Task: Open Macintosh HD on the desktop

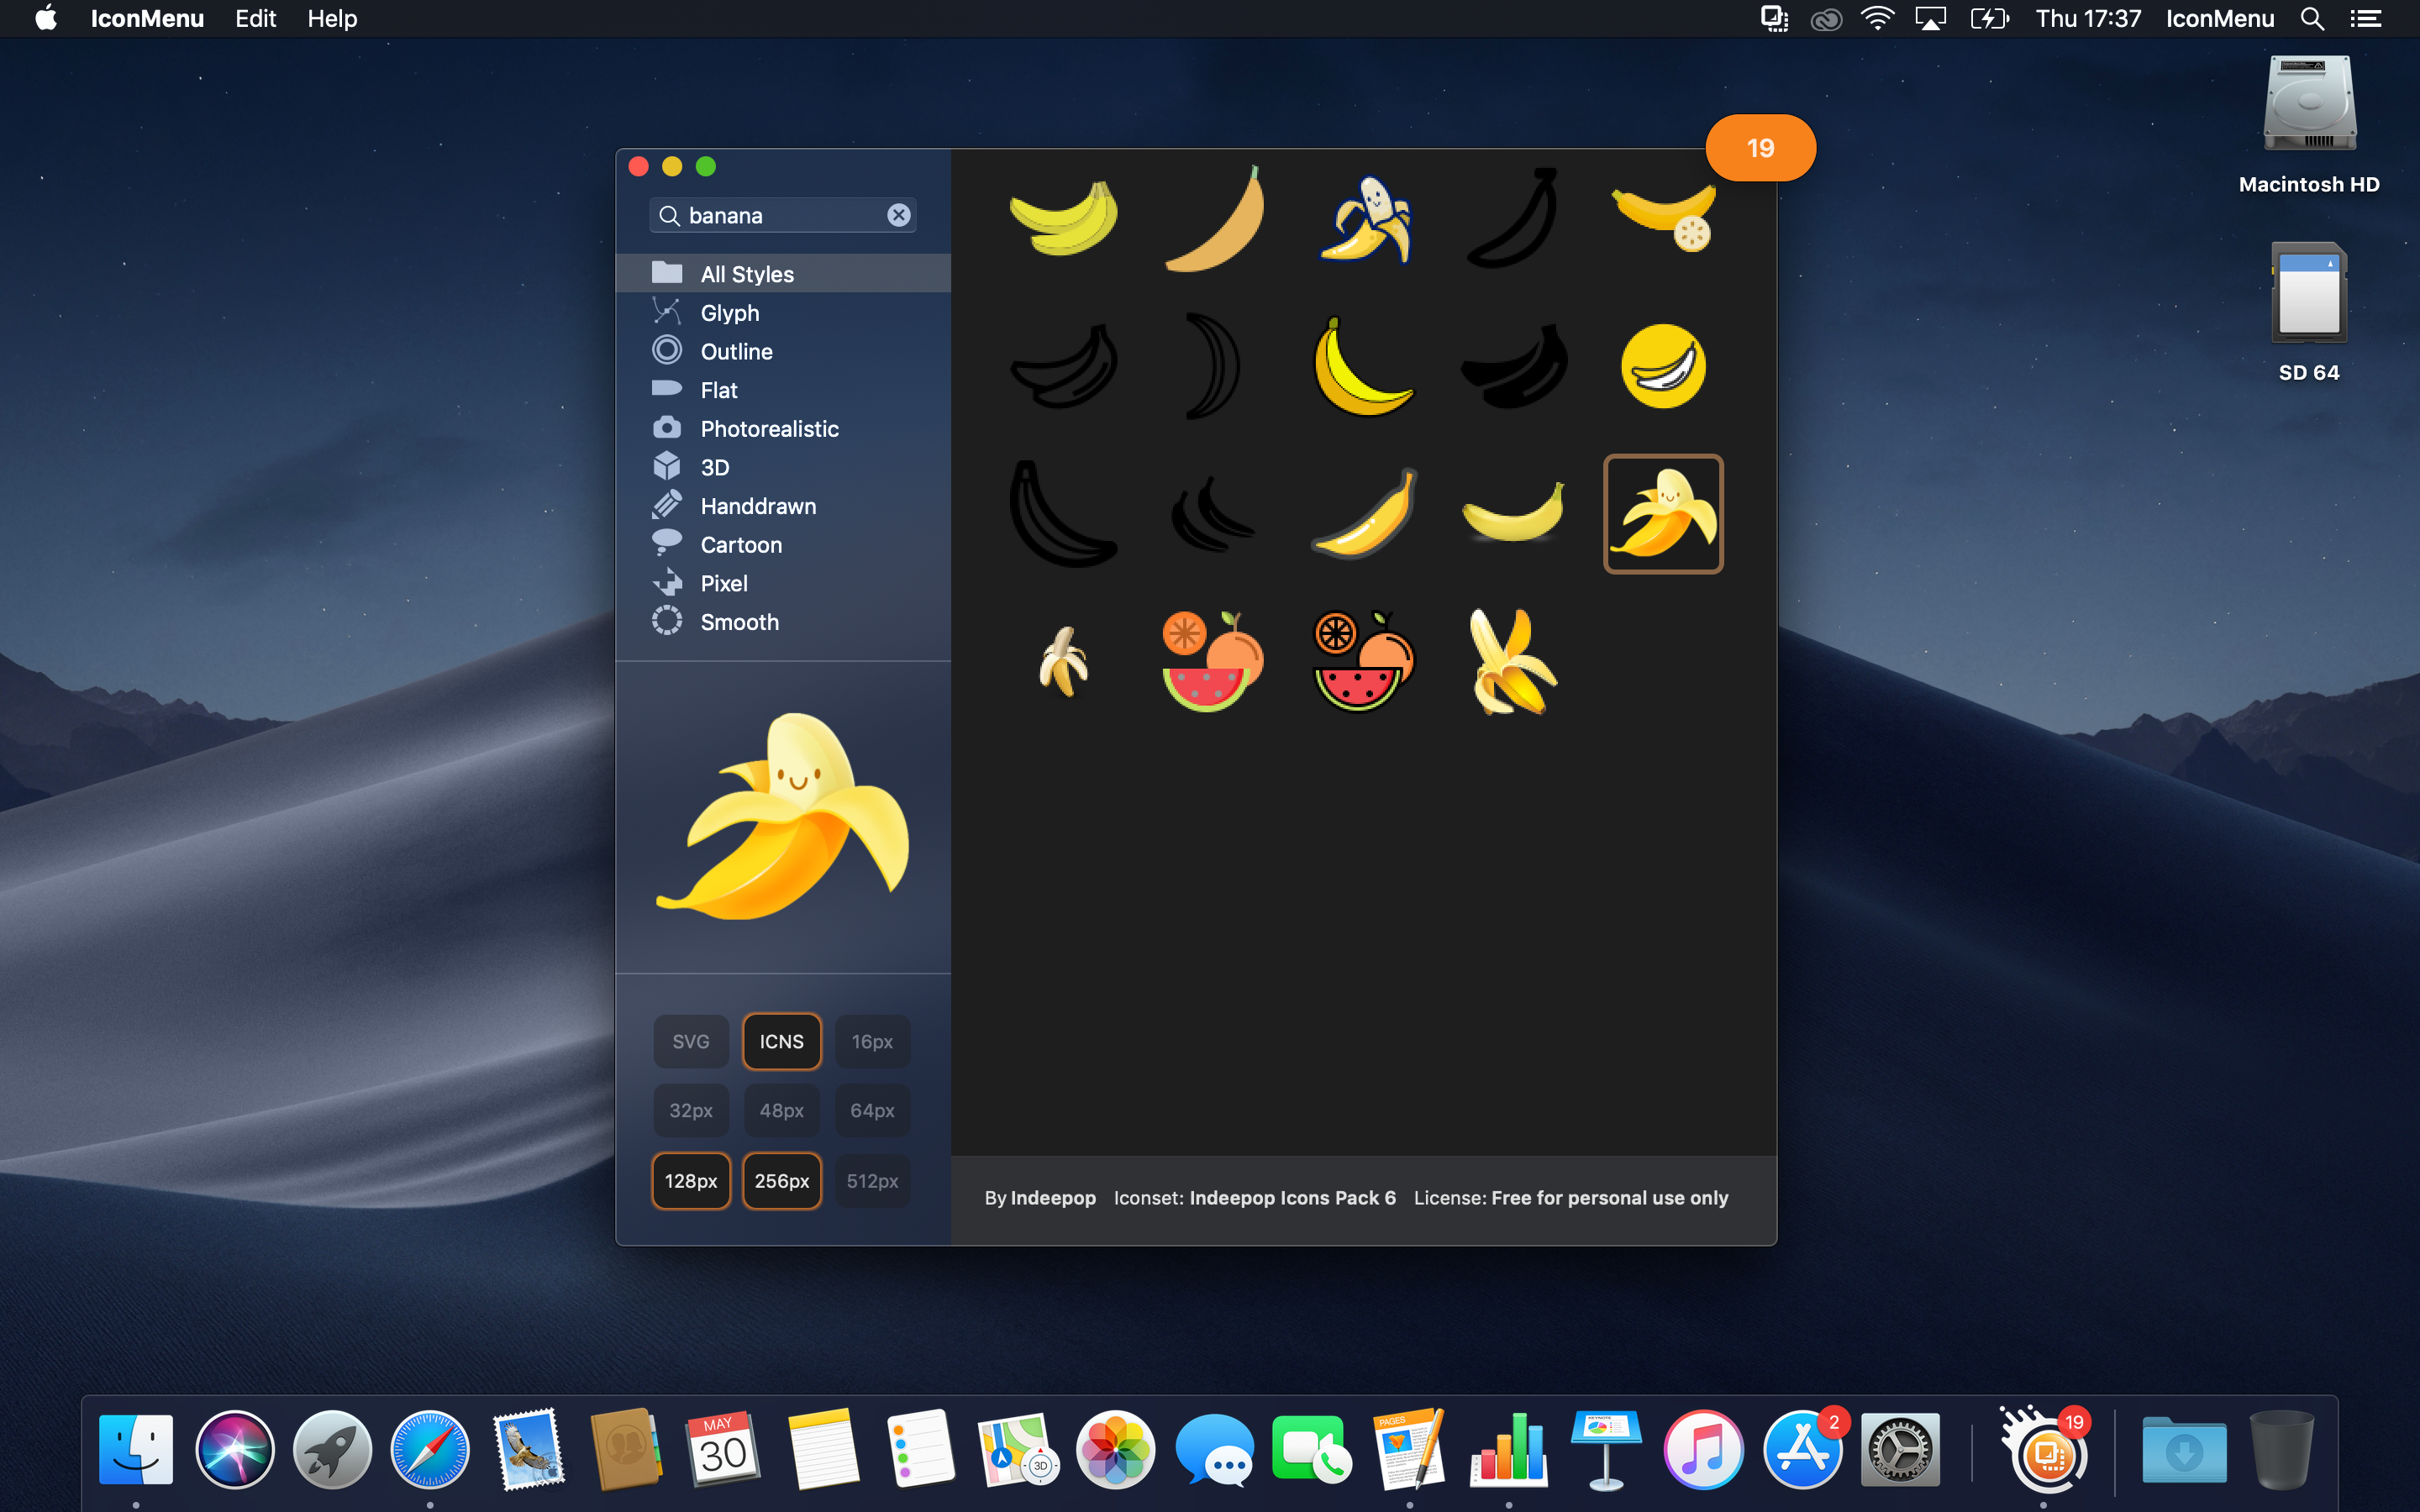Action: (2309, 126)
